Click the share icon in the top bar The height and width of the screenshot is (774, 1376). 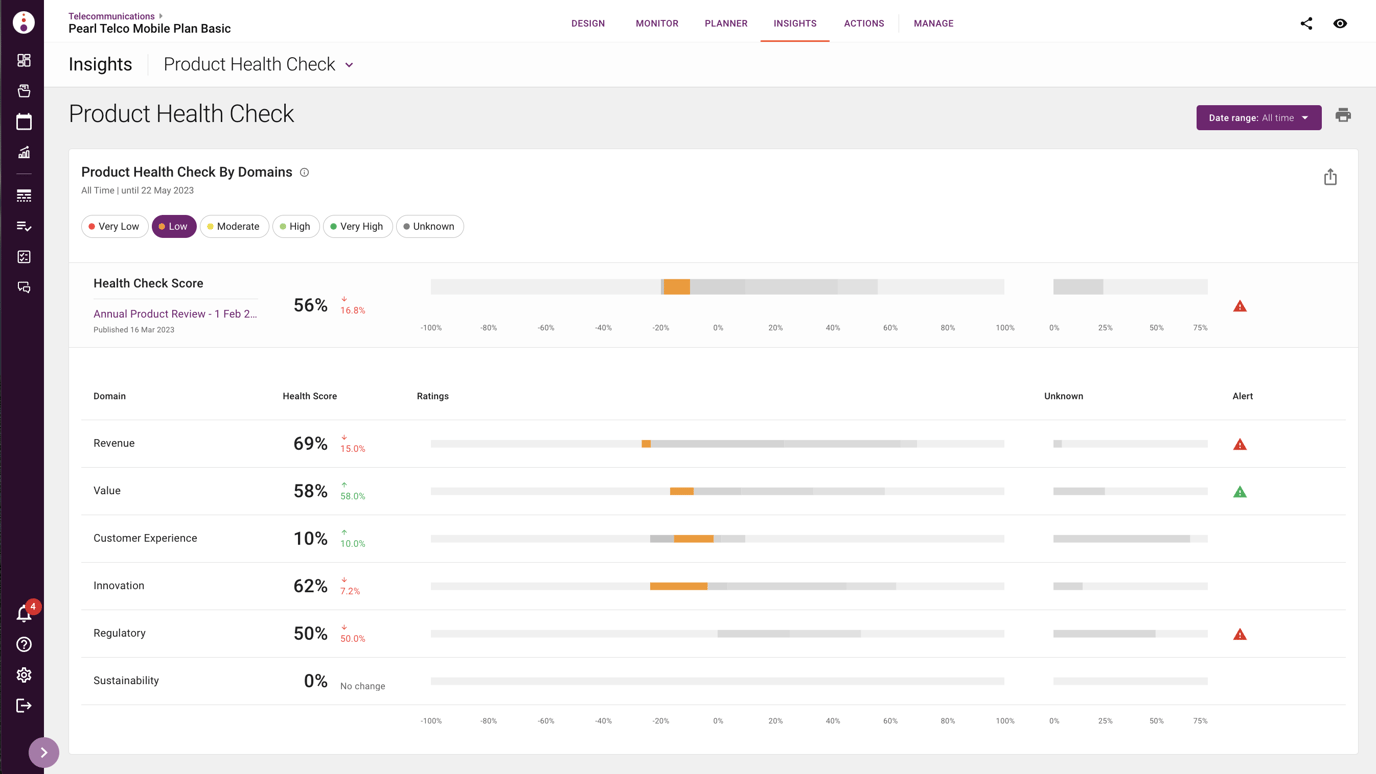tap(1306, 22)
